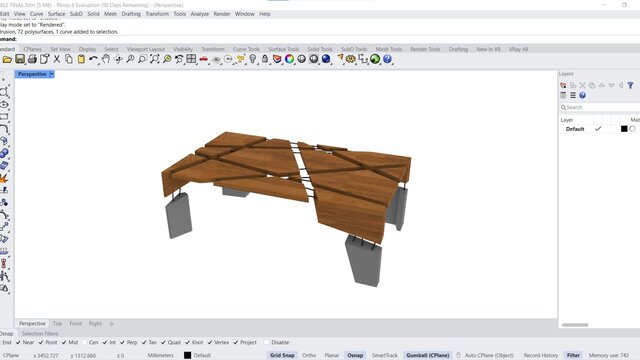Click the light bulb Hide objects icon
640x360 pixels.
(x=253, y=59)
